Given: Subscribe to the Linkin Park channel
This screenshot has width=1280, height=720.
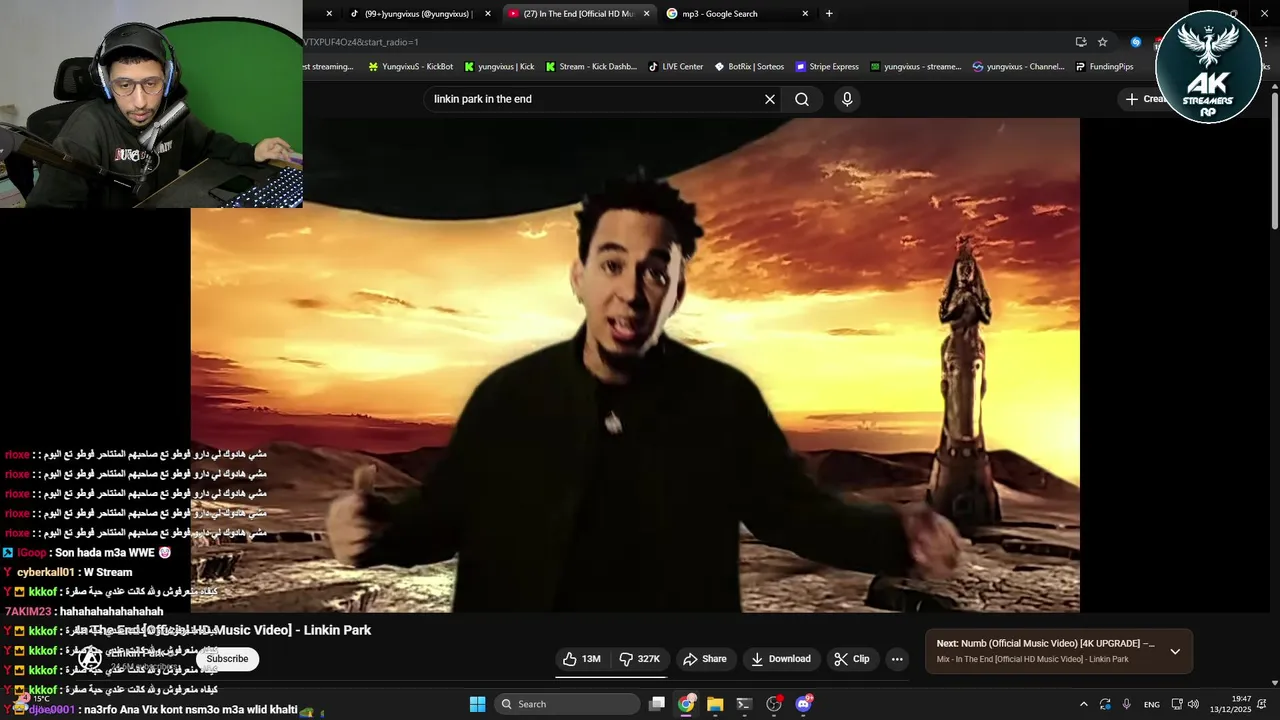Looking at the screenshot, I should pyautogui.click(x=227, y=659).
